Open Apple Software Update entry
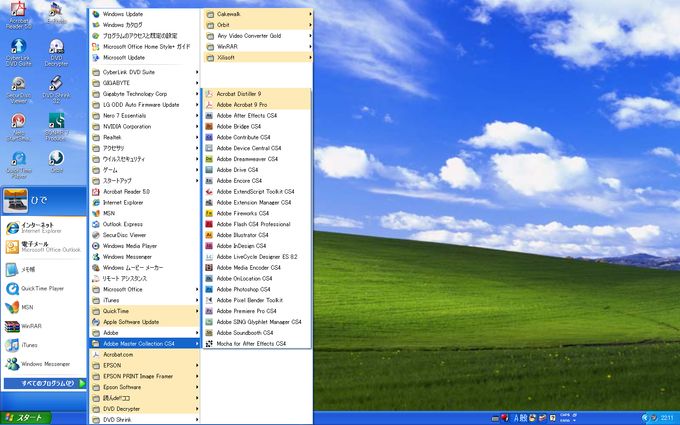Image resolution: width=680 pixels, height=425 pixels. [x=144, y=322]
